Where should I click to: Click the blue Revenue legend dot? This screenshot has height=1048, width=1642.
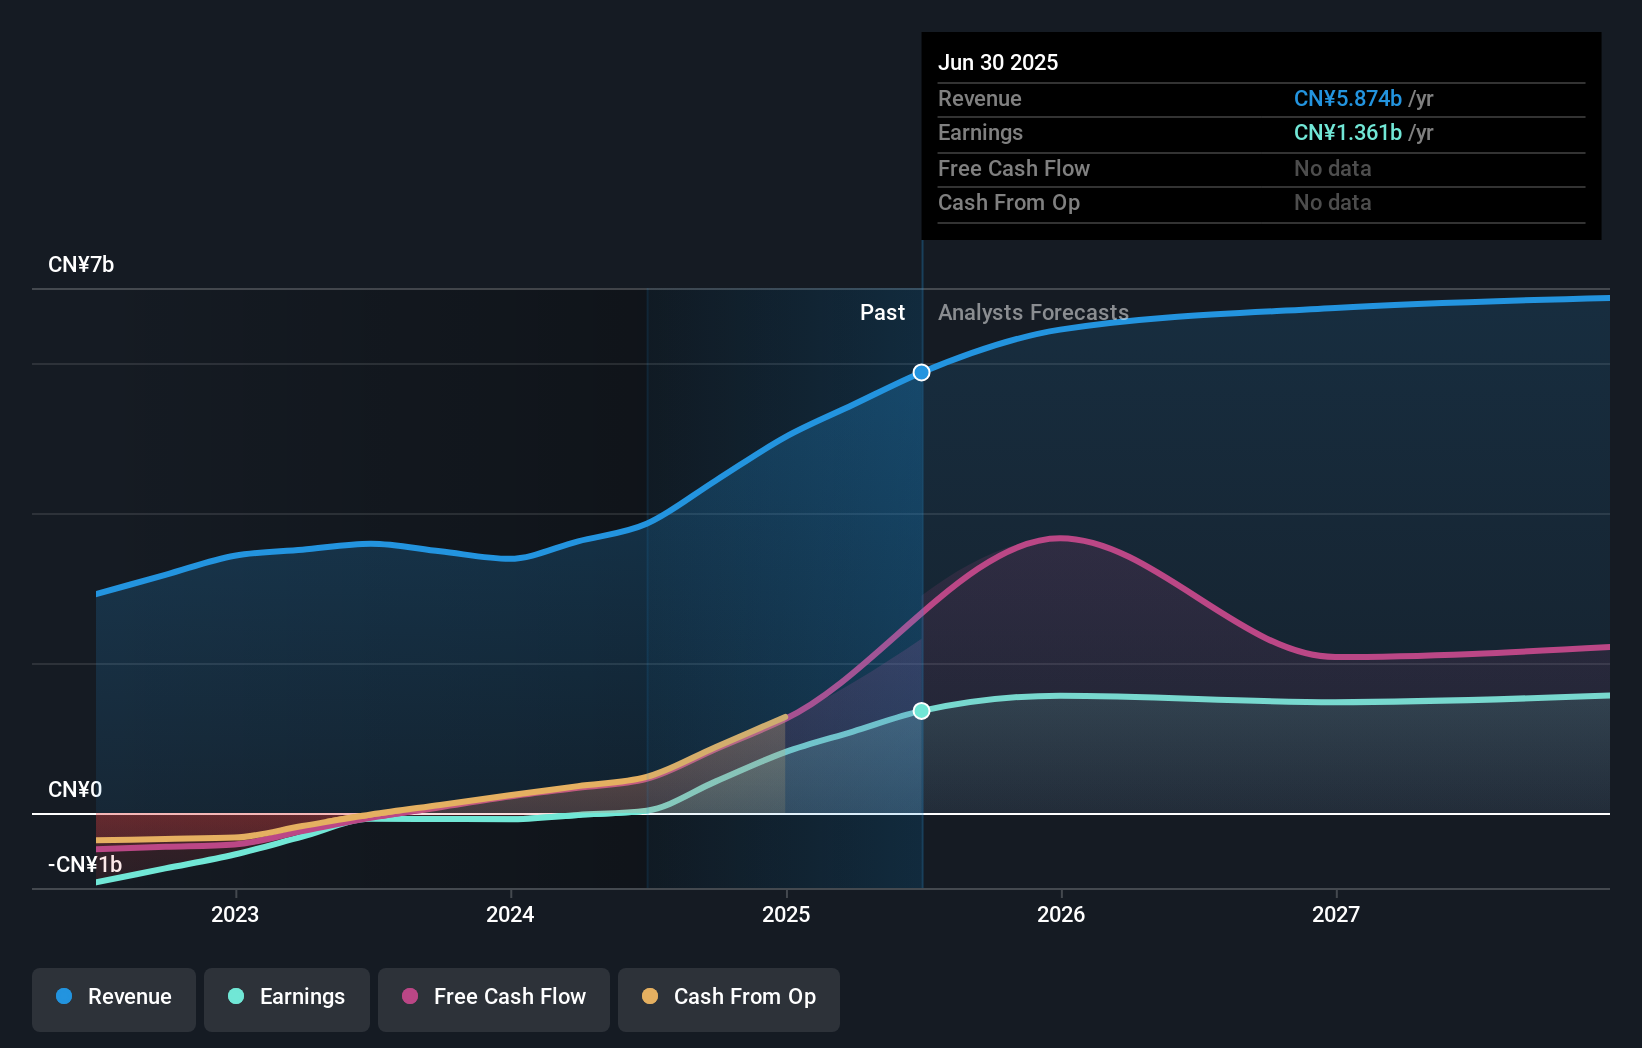(x=65, y=997)
